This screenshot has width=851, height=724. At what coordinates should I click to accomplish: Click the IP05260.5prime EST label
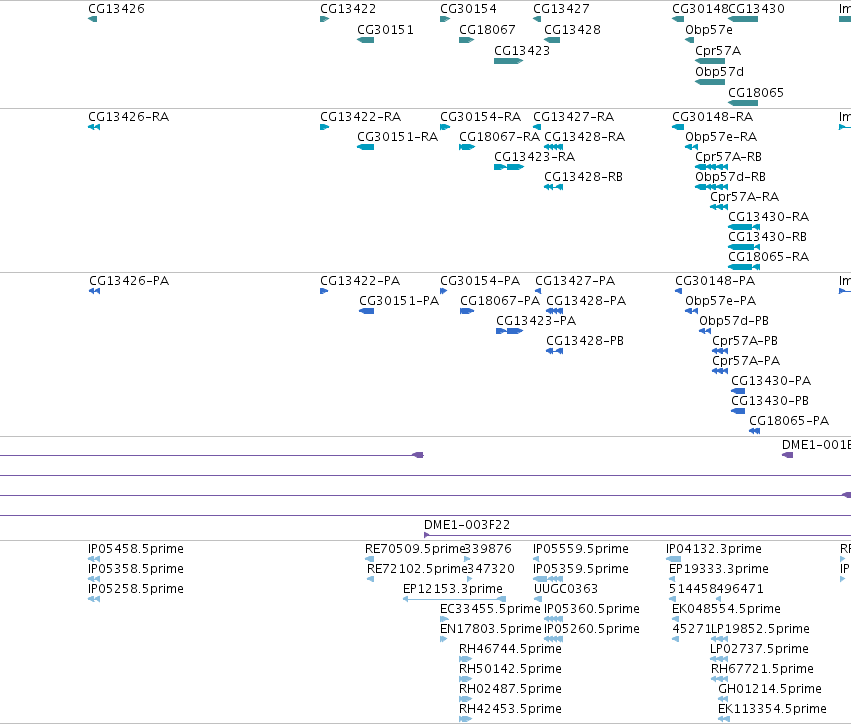tap(592, 629)
